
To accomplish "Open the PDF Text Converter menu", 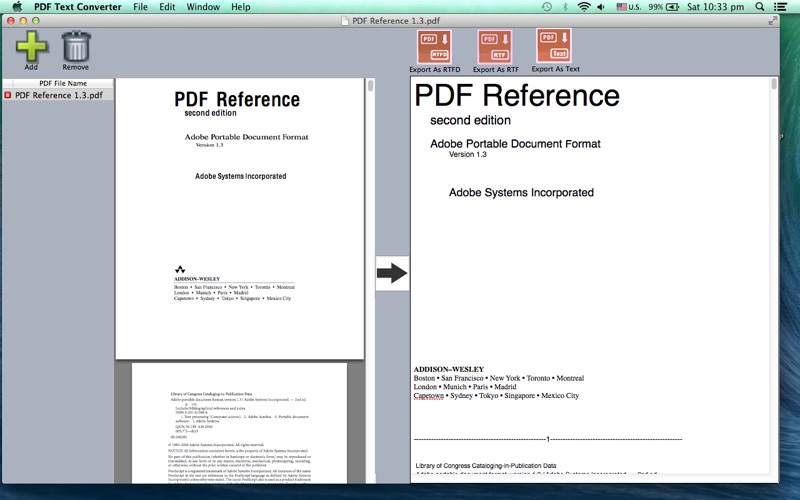I will pos(78,7).
